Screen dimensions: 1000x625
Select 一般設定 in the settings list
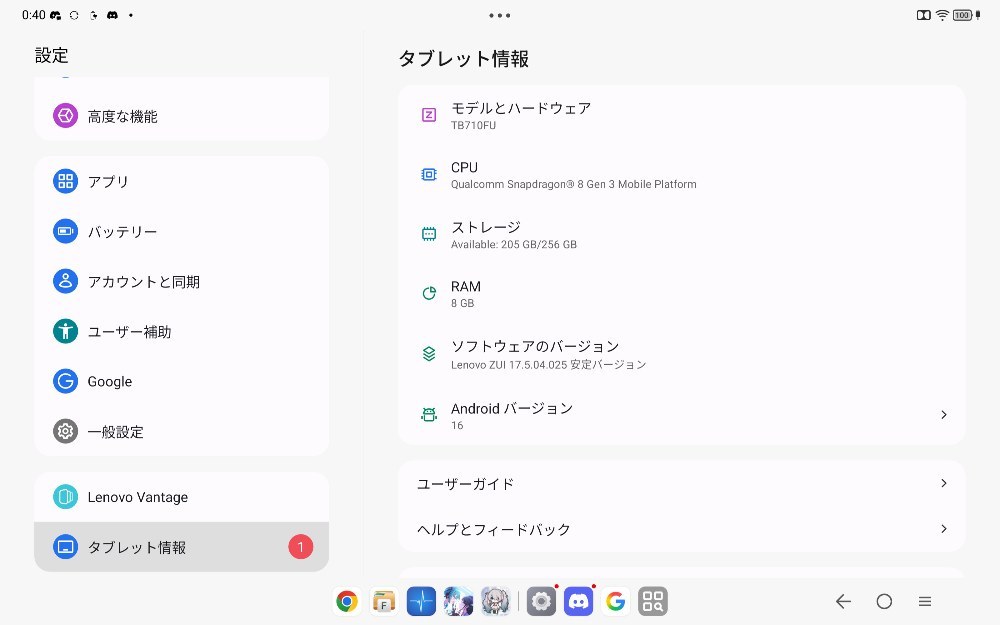tap(182, 431)
